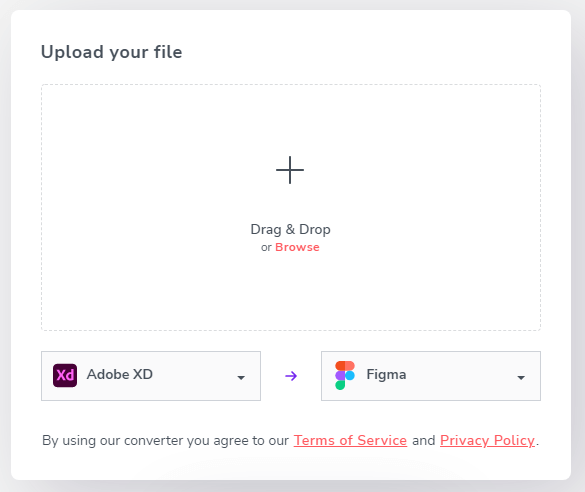This screenshot has width=585, height=492.
Task: Click the converter agreement text
Action: [165, 441]
